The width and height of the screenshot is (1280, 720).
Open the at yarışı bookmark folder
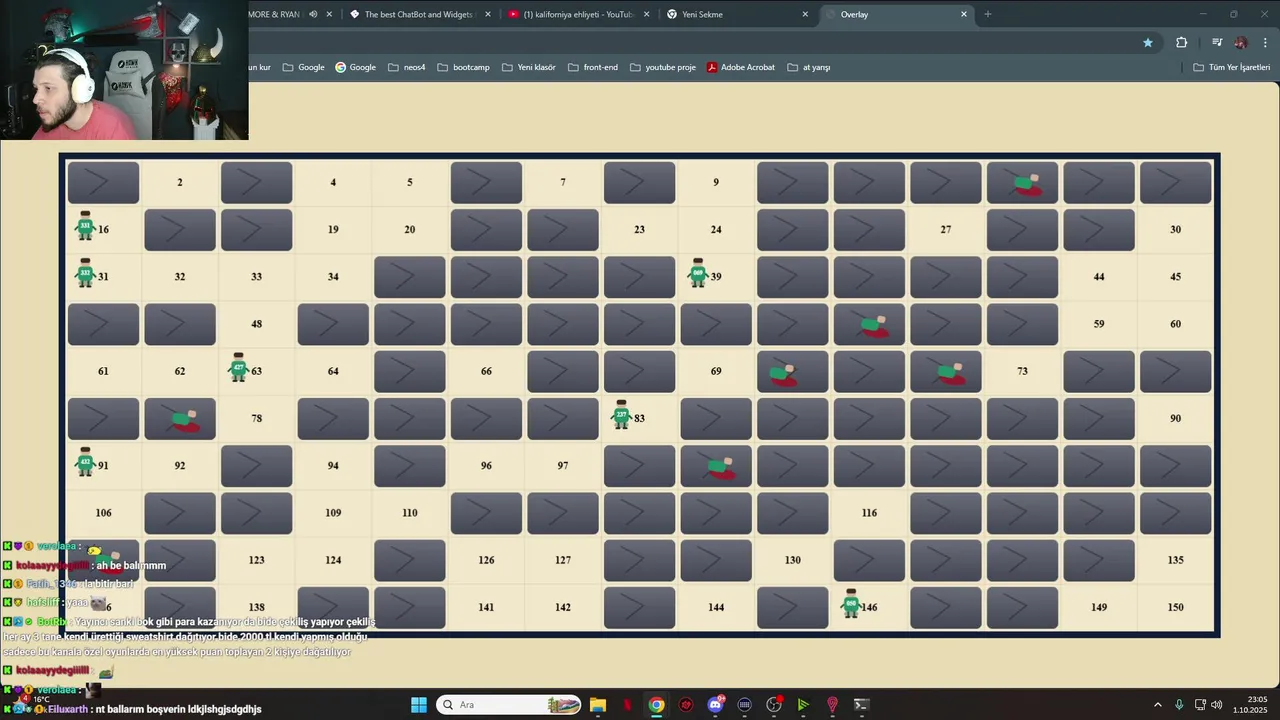809,67
